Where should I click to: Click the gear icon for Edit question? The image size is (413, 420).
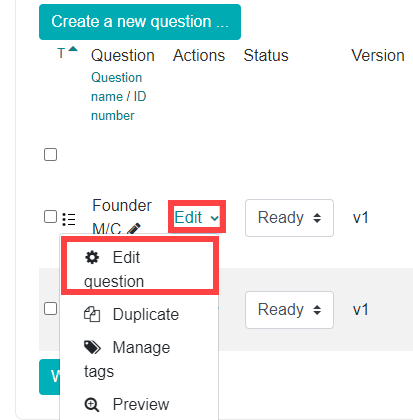click(x=92, y=257)
